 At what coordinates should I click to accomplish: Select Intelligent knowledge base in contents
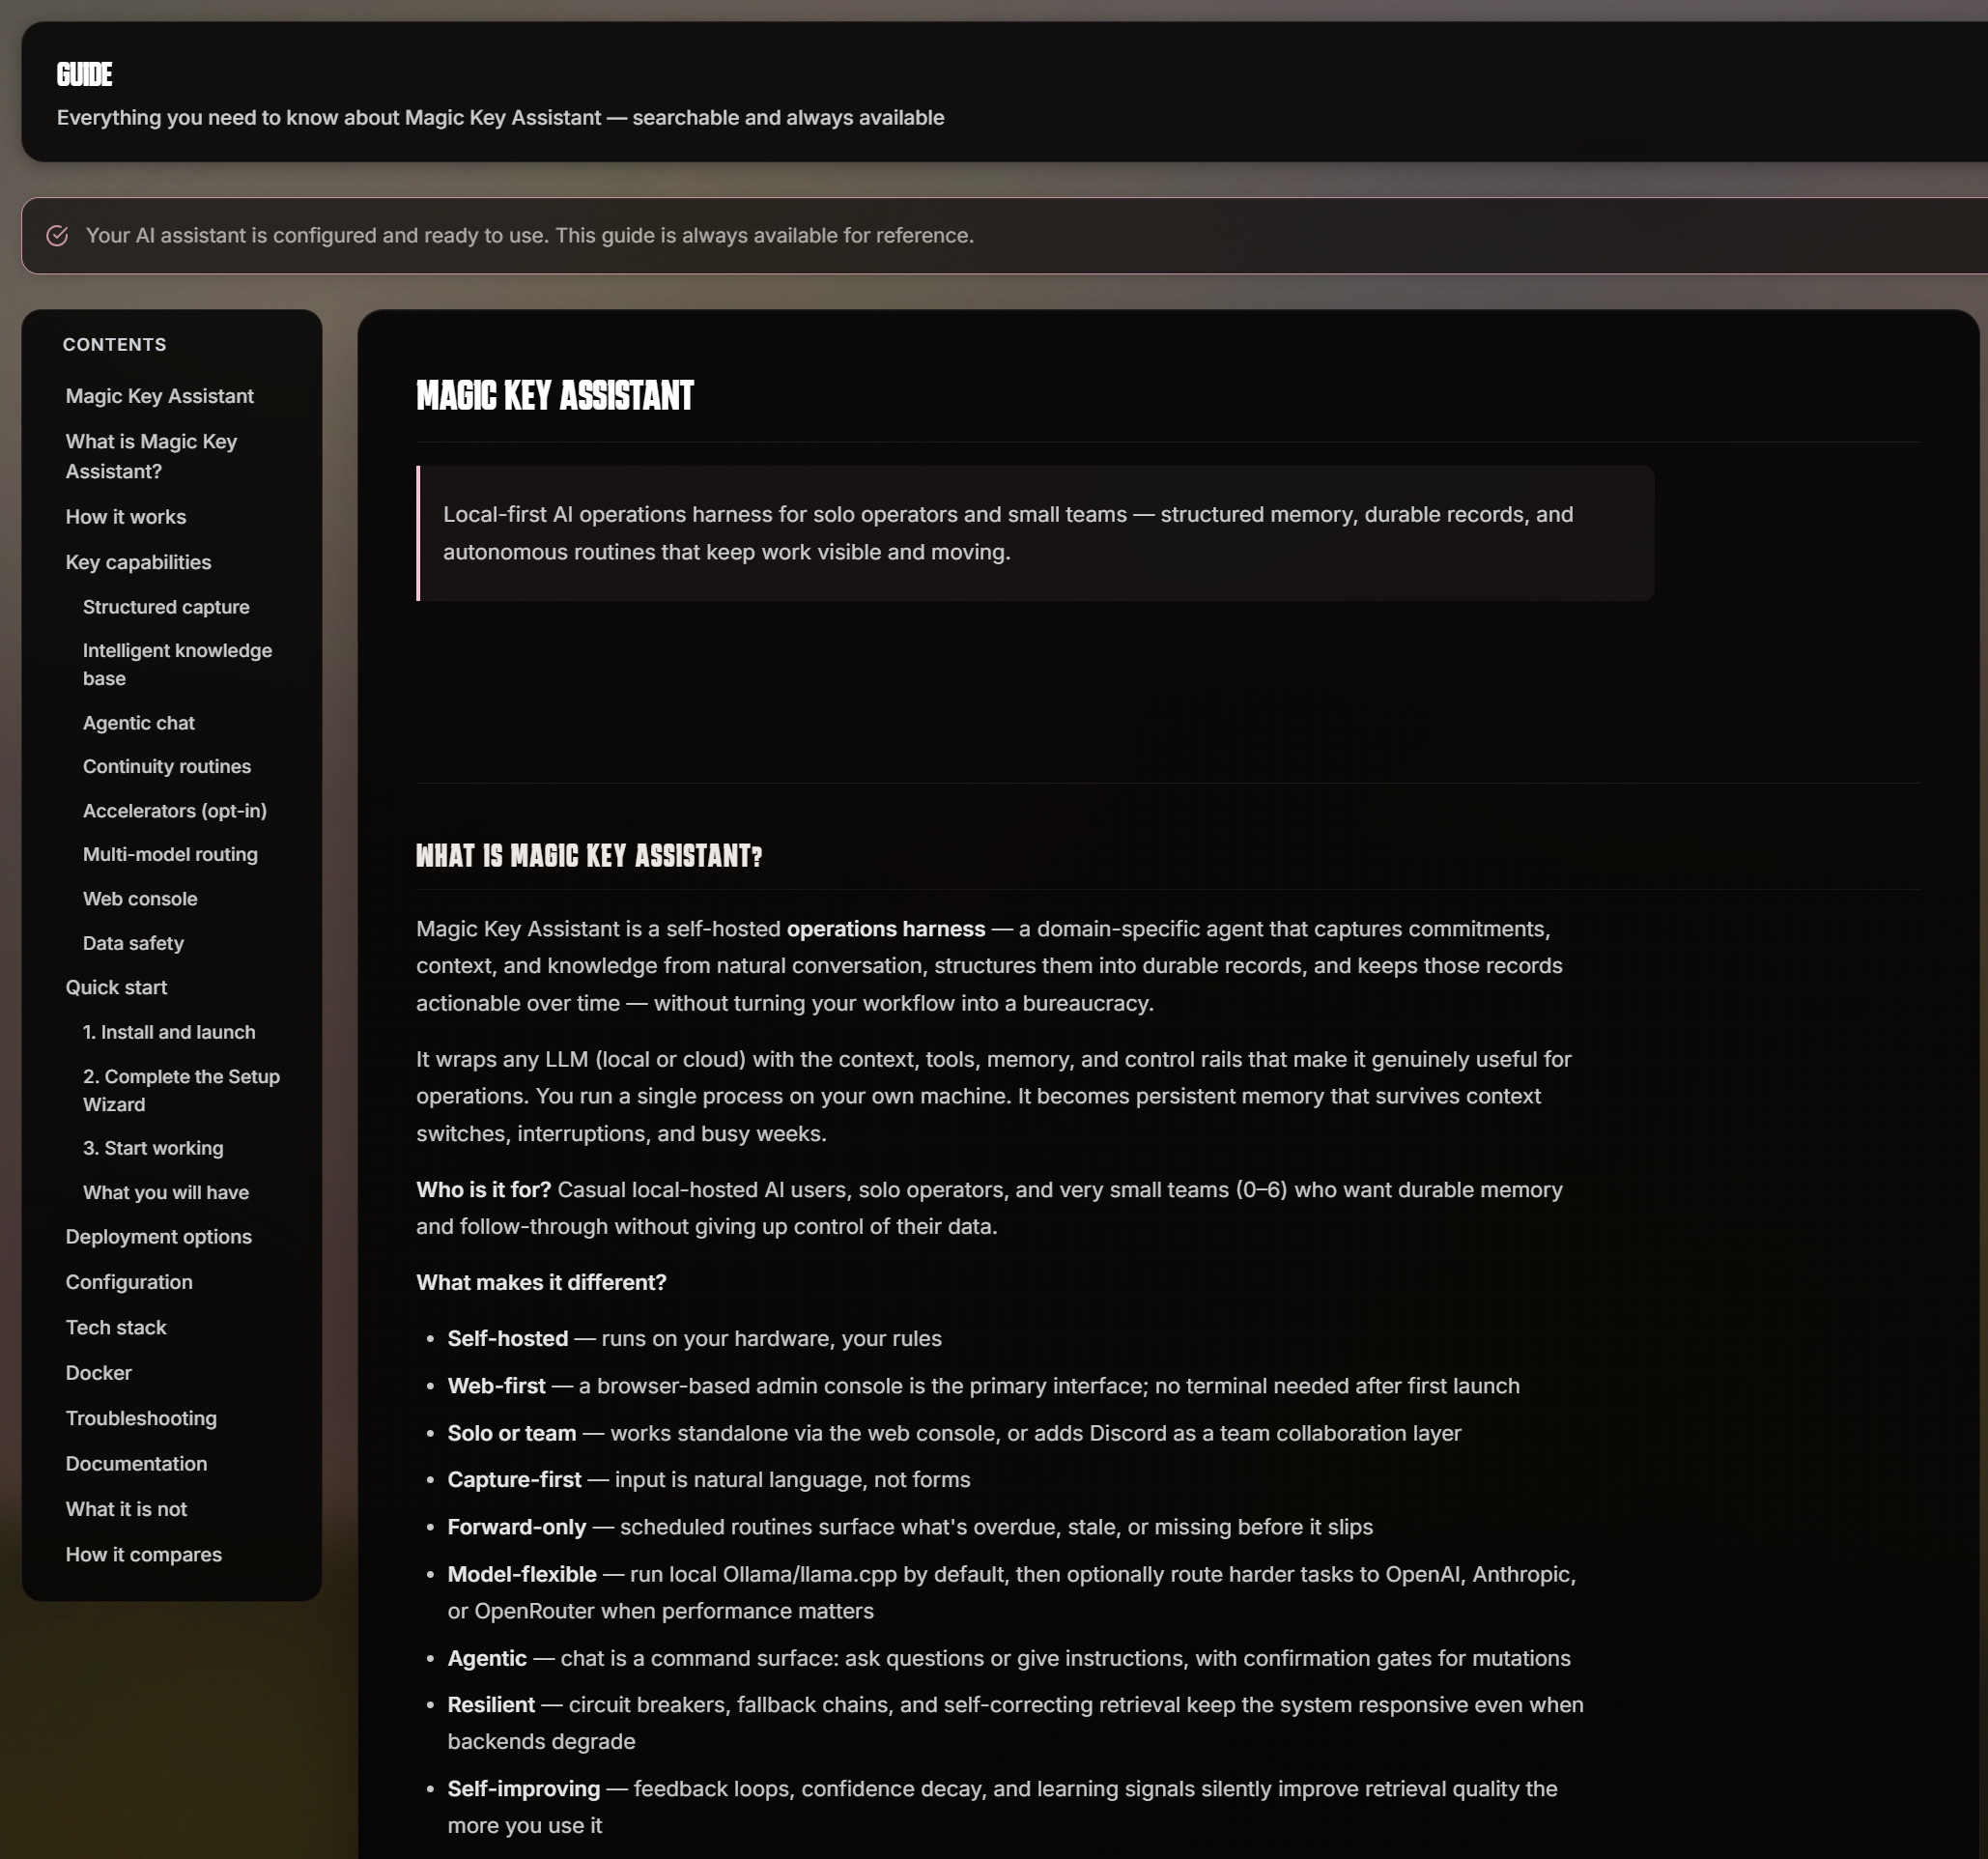pyautogui.click(x=177, y=664)
